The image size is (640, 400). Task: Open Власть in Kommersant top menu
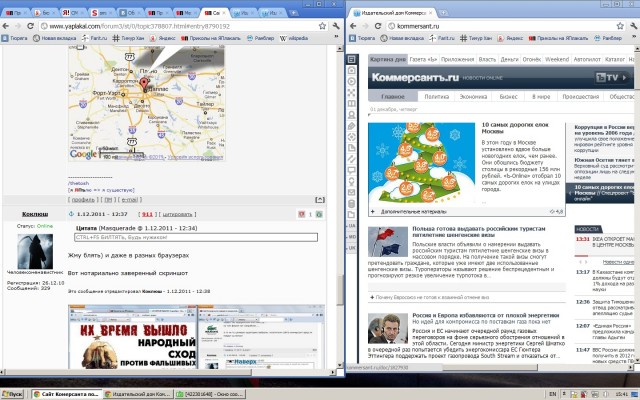[487, 59]
